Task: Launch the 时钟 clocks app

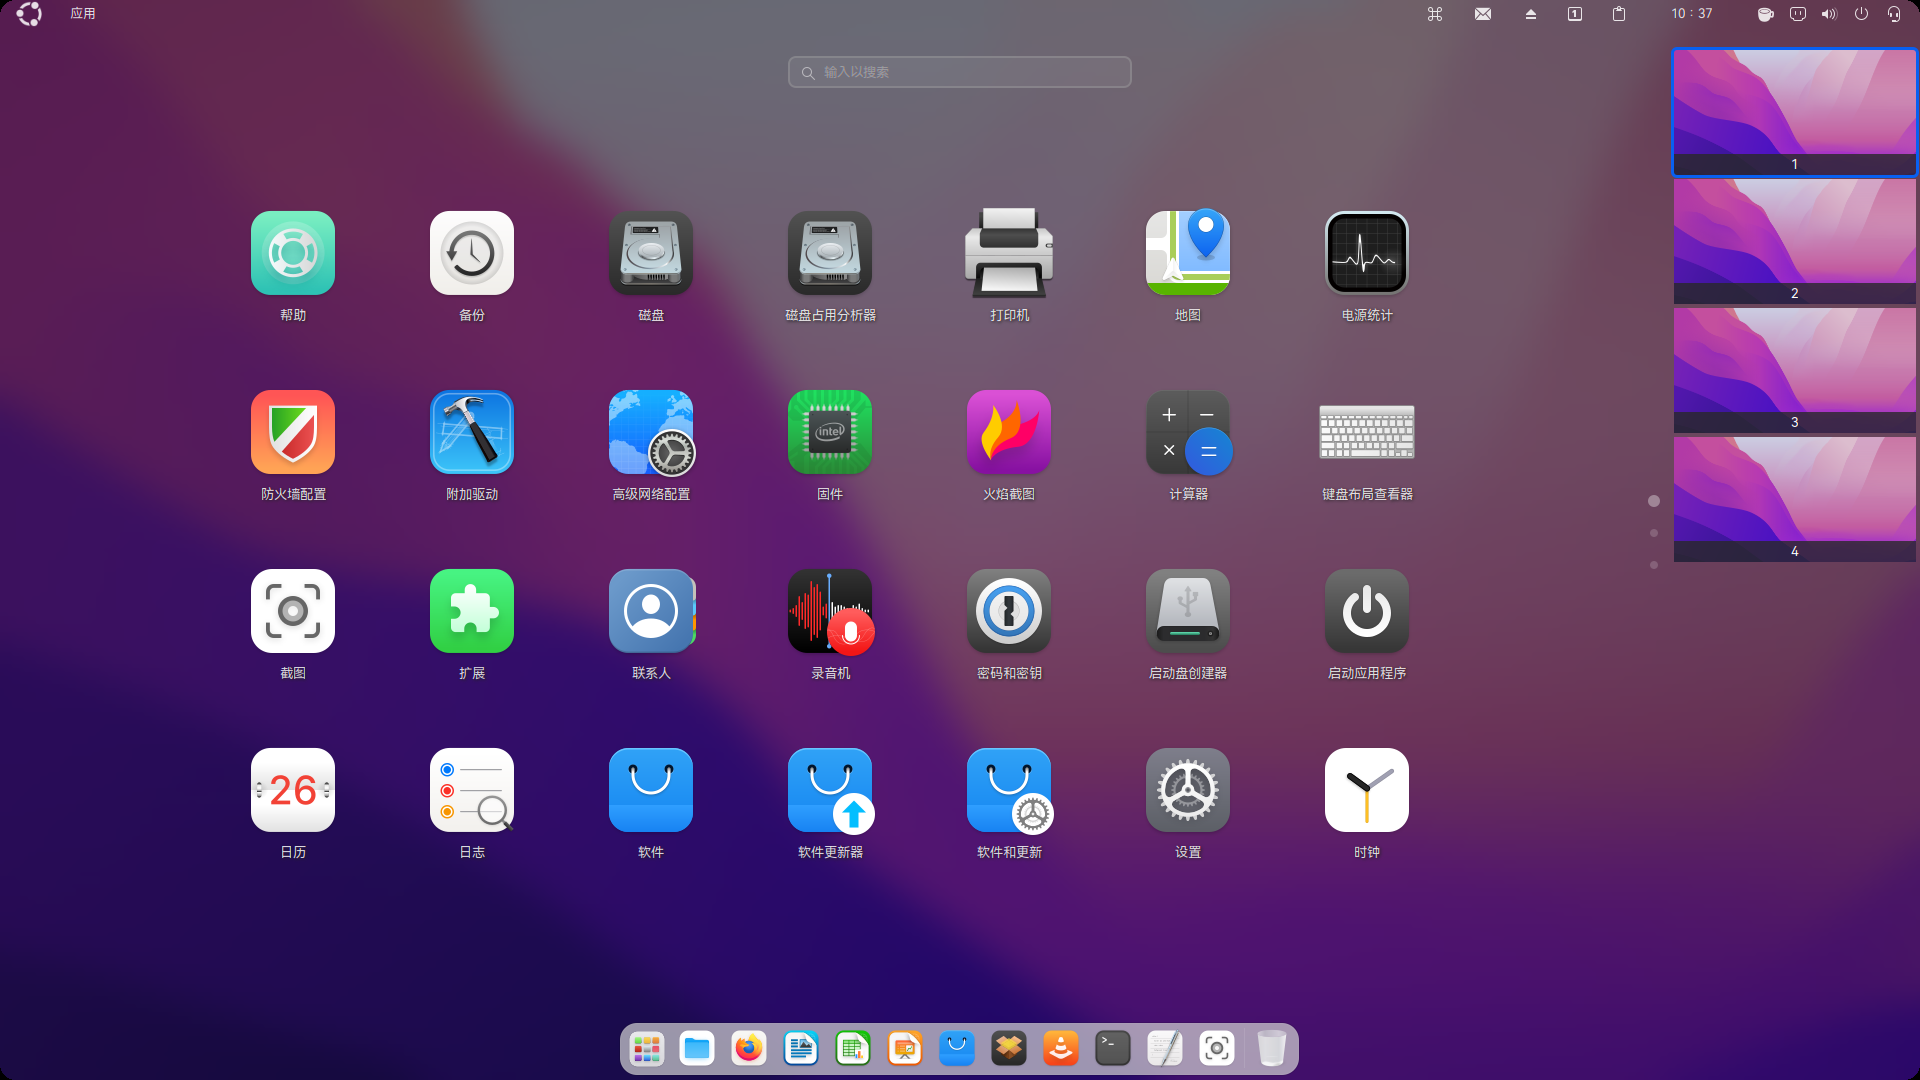Action: [1367, 790]
